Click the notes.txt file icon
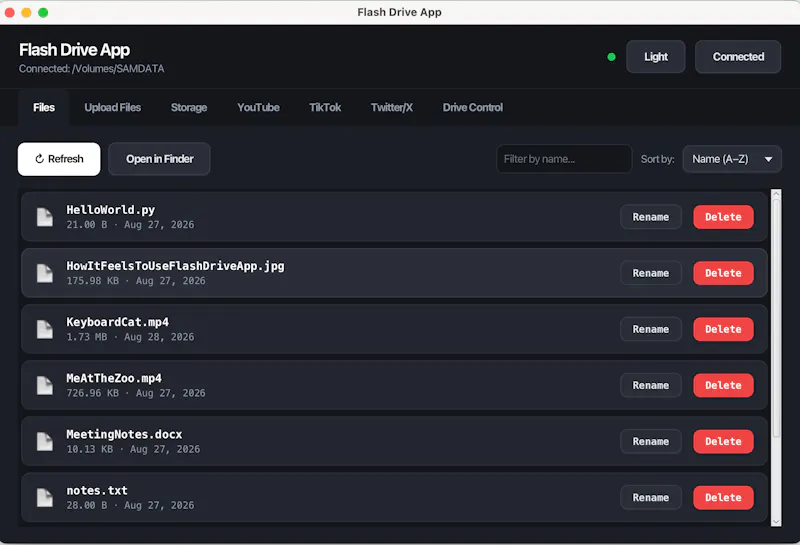The width and height of the screenshot is (800, 545). pos(44,498)
